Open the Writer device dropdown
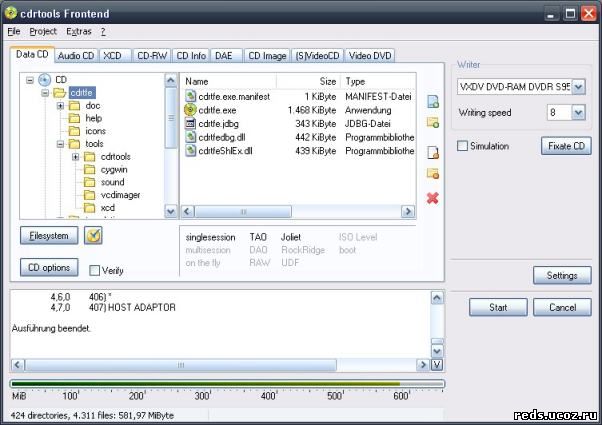The height and width of the screenshot is (425, 602). (x=579, y=87)
